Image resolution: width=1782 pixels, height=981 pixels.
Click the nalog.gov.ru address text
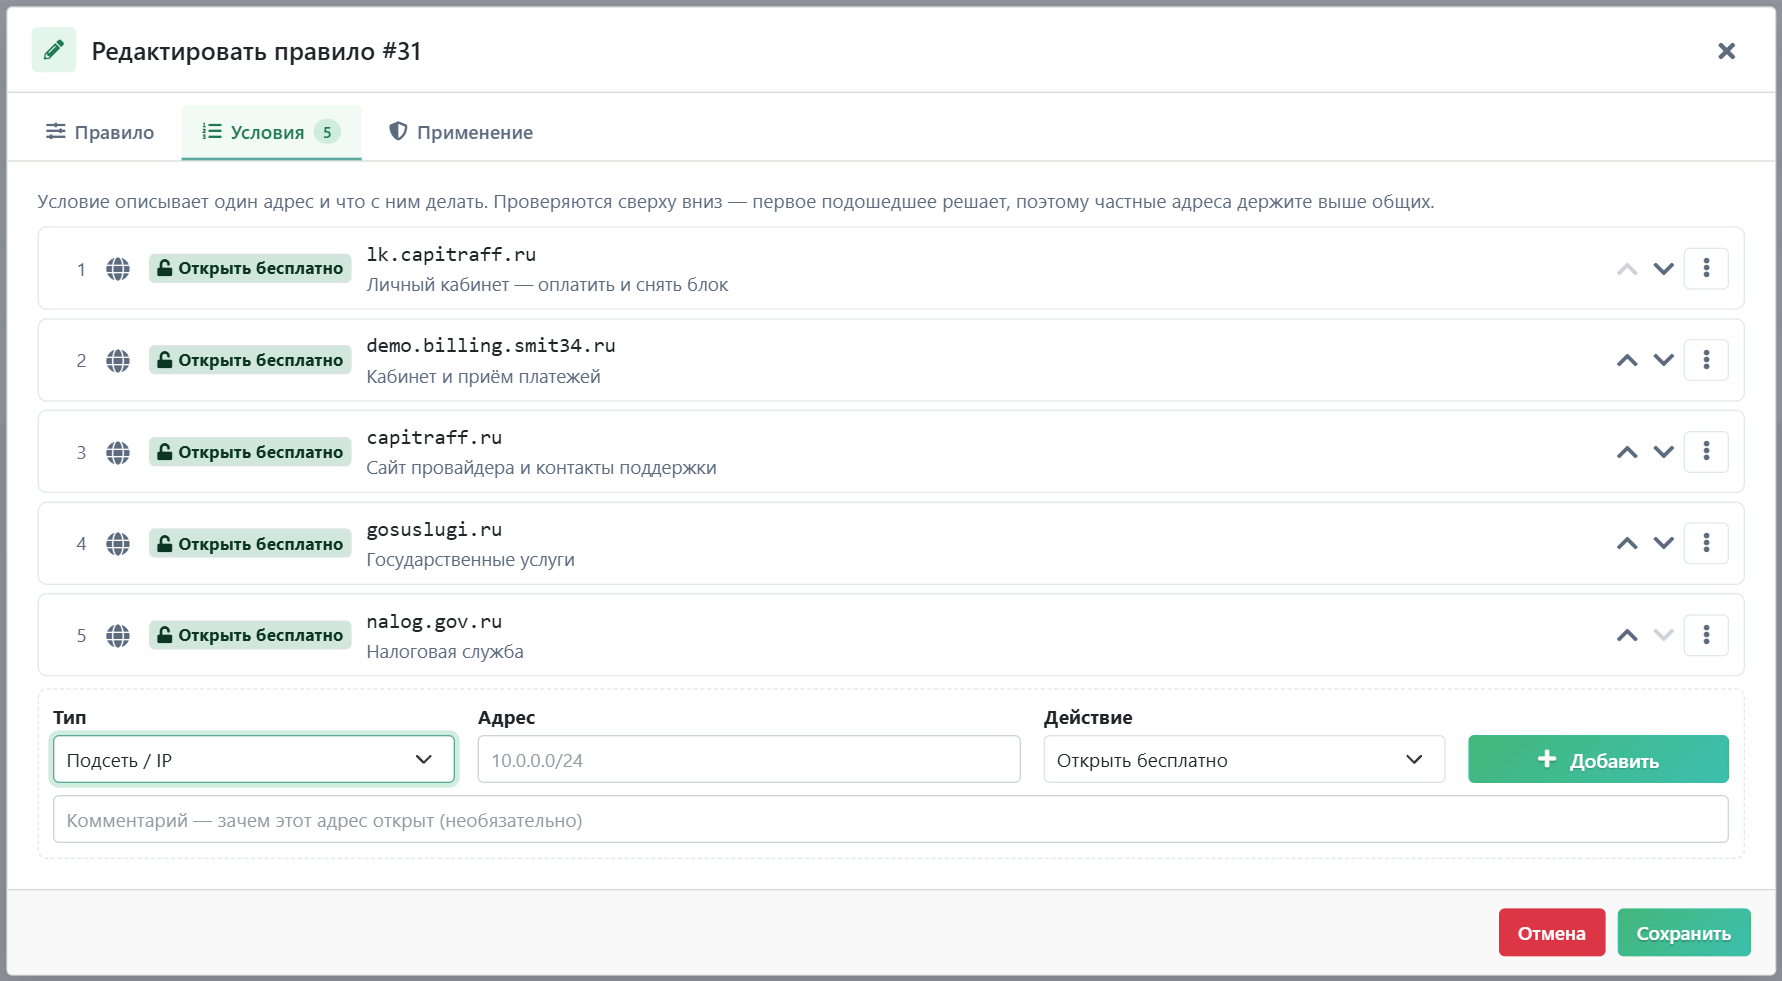pos(434,621)
